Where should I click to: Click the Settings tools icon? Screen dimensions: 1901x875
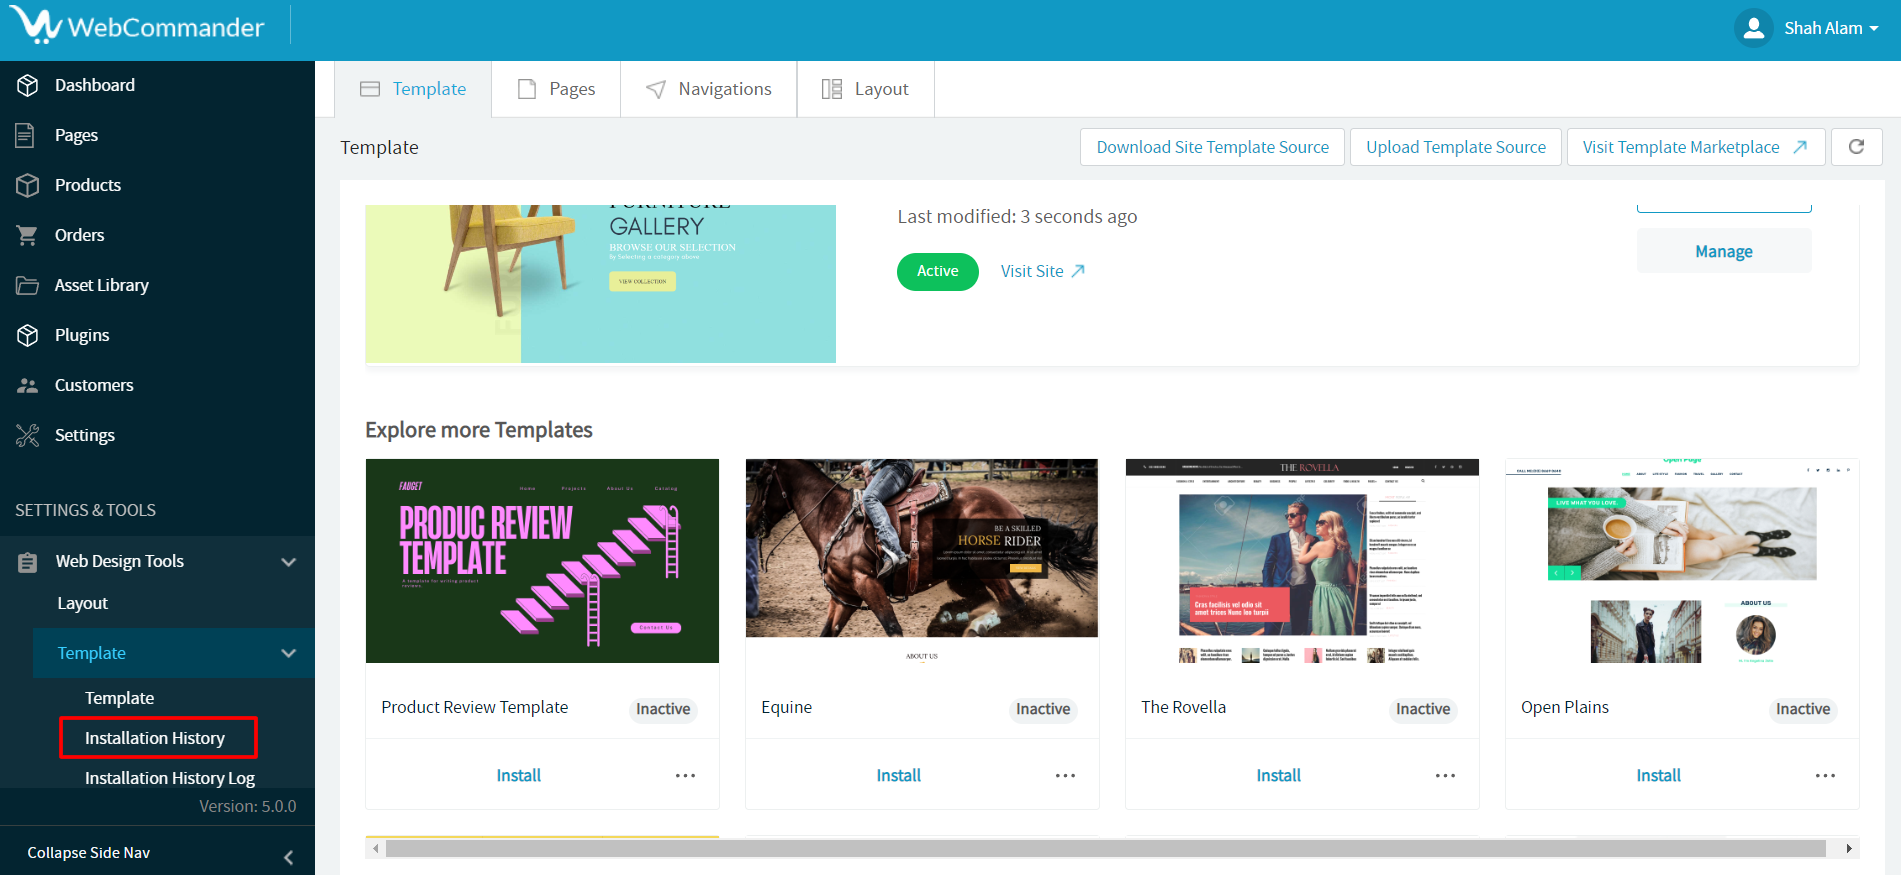coord(28,435)
